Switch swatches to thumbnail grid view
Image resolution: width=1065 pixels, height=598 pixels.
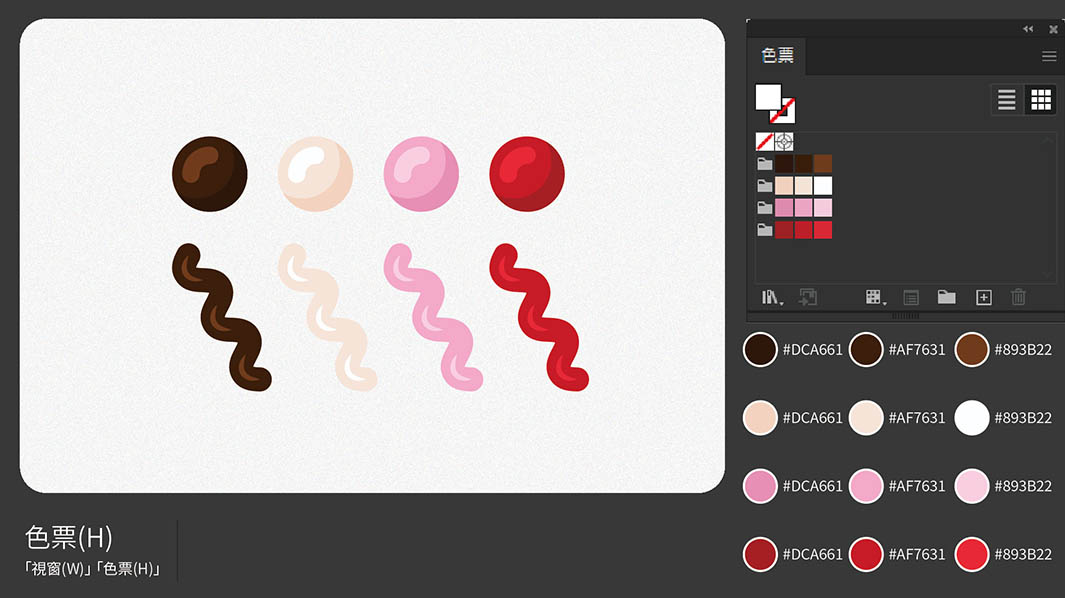coord(1041,100)
